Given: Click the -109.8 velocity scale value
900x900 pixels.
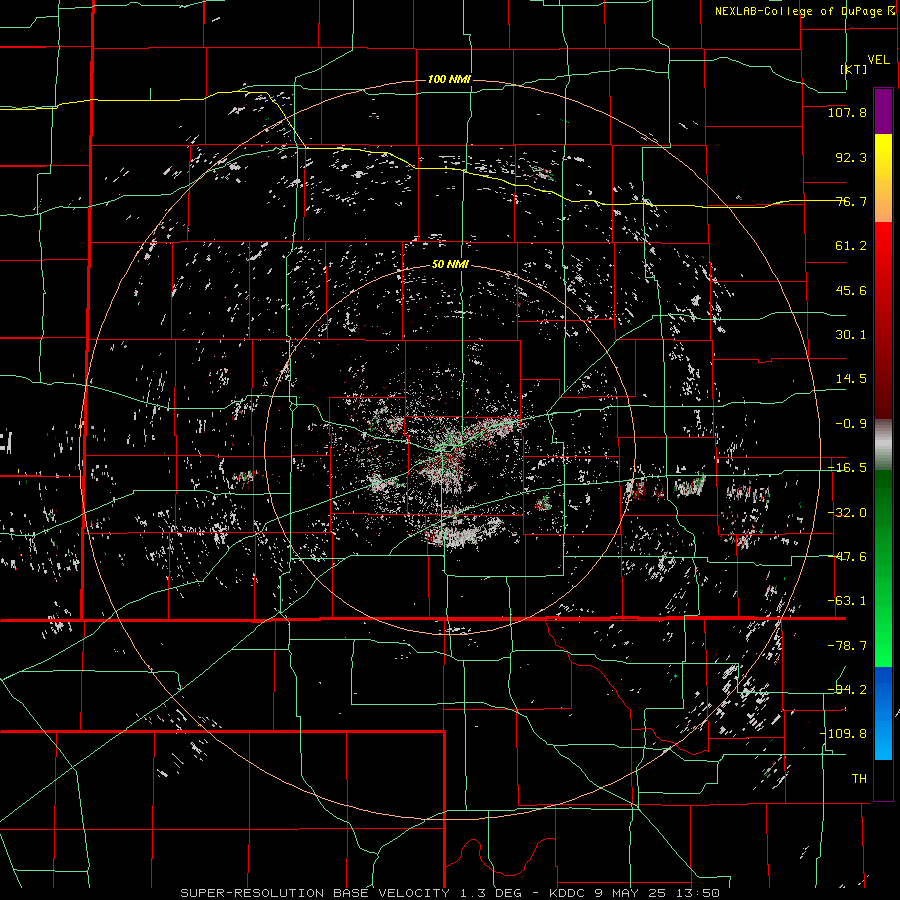Looking at the screenshot, I should (844, 734).
